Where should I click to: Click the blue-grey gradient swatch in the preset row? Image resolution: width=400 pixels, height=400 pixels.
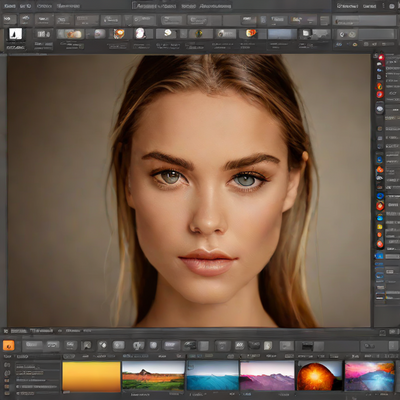(282, 34)
